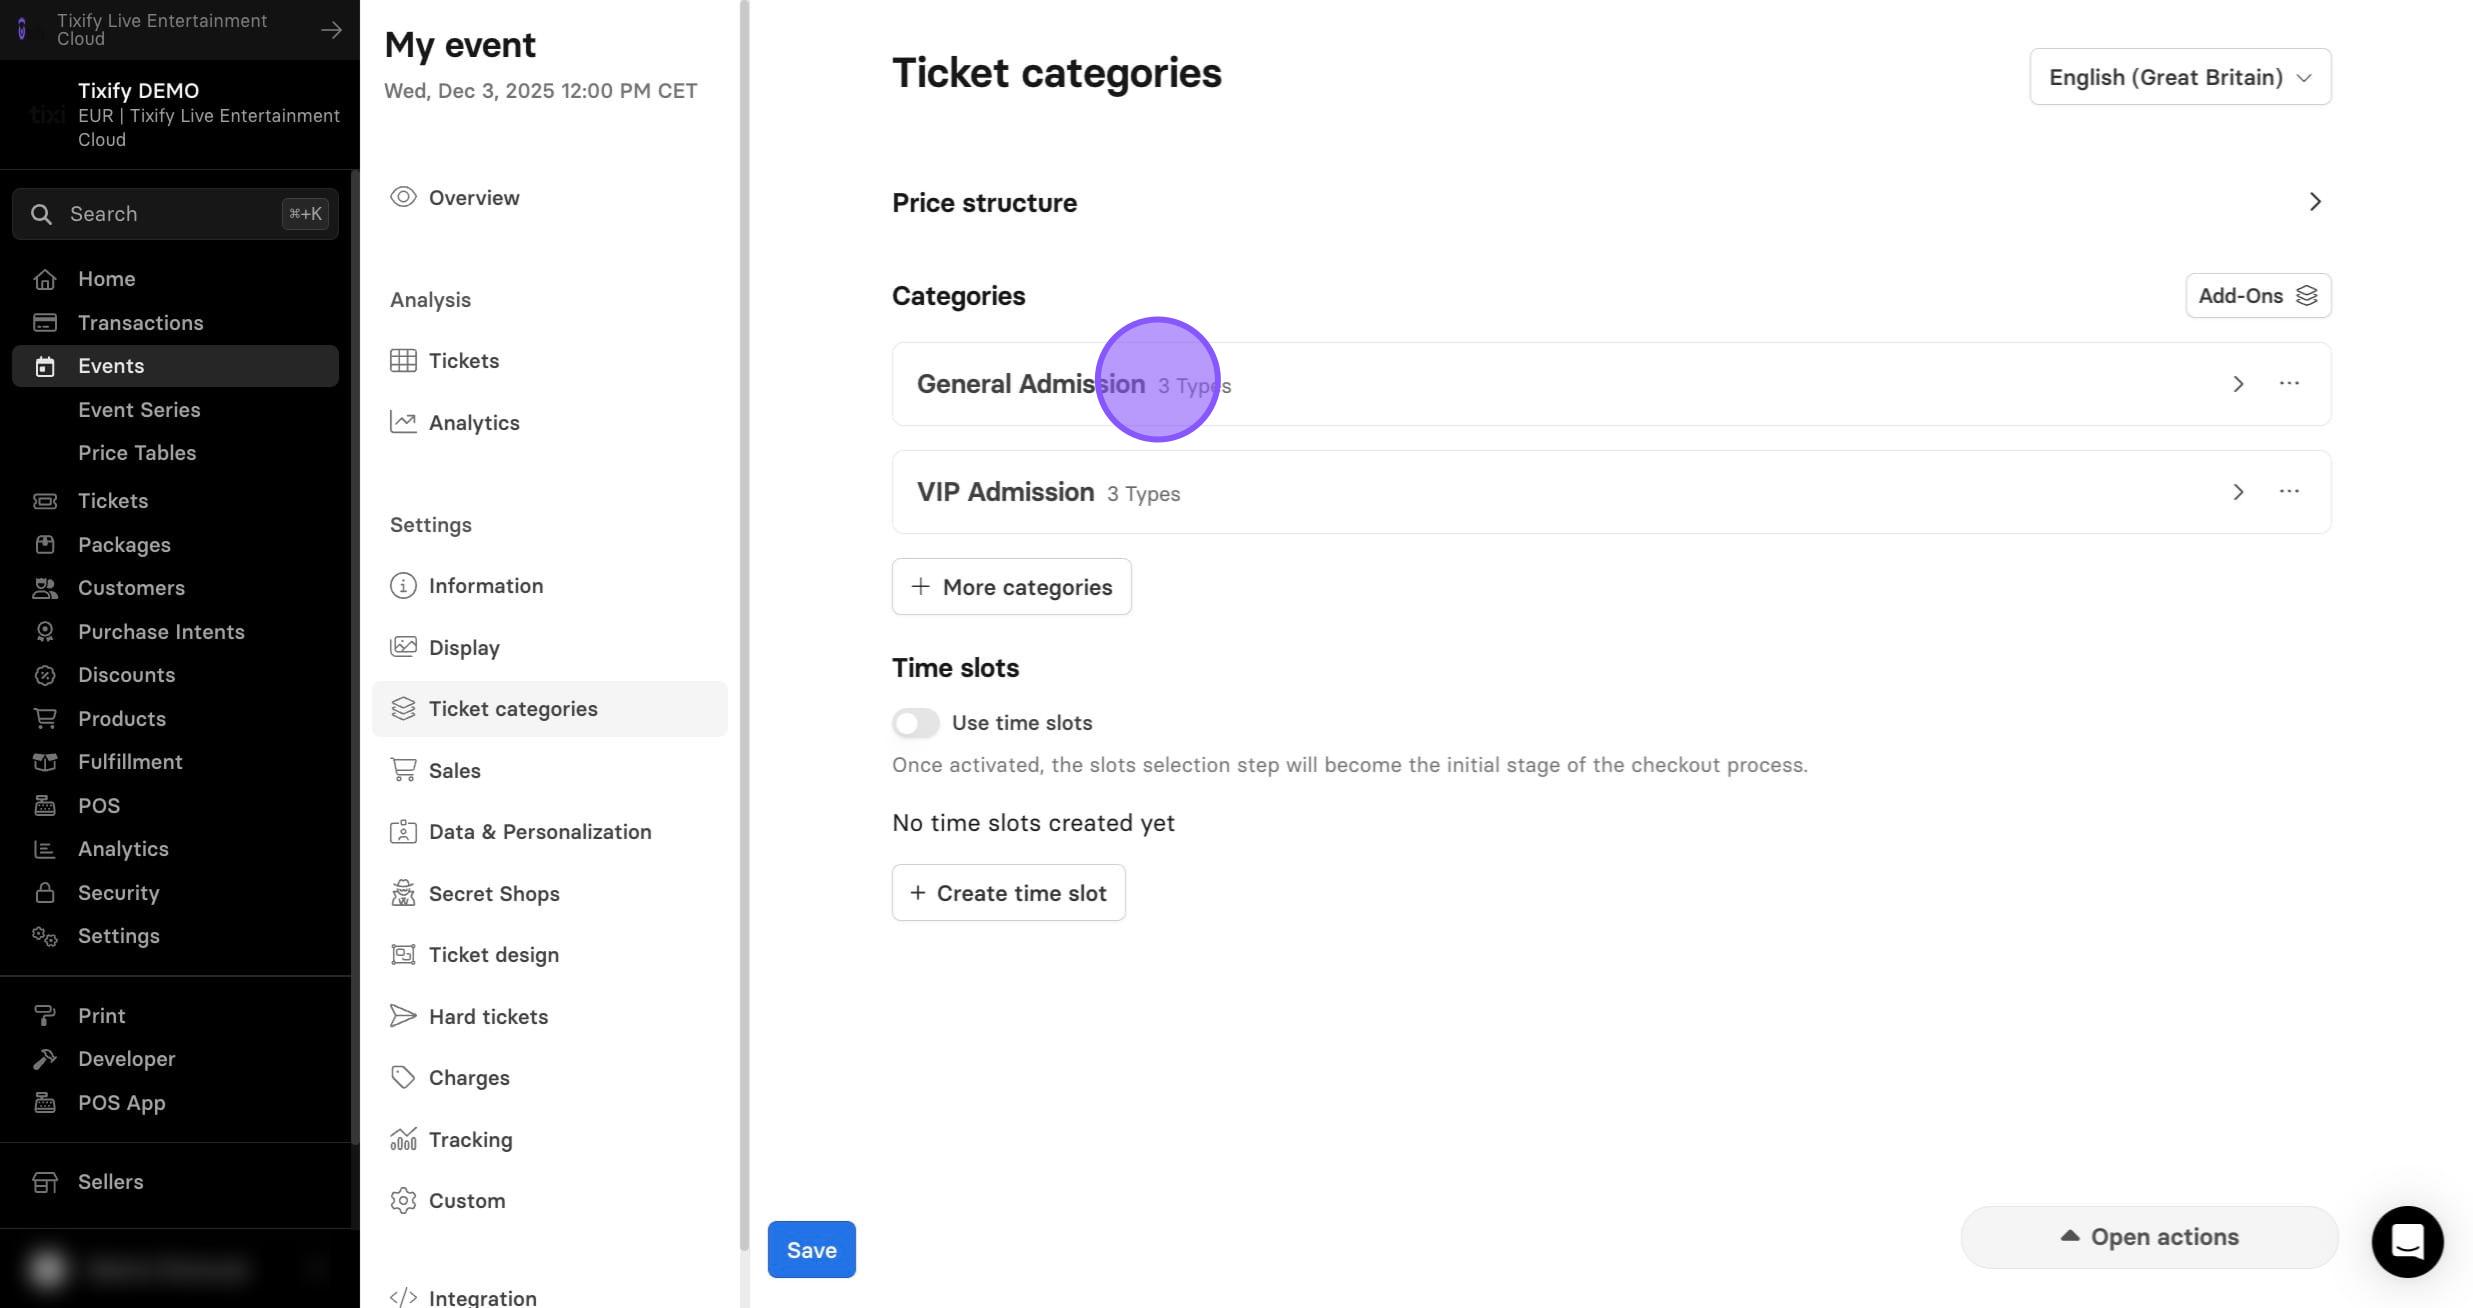2473x1308 pixels.
Task: Expand the General Admission category chevron
Action: 2238,384
